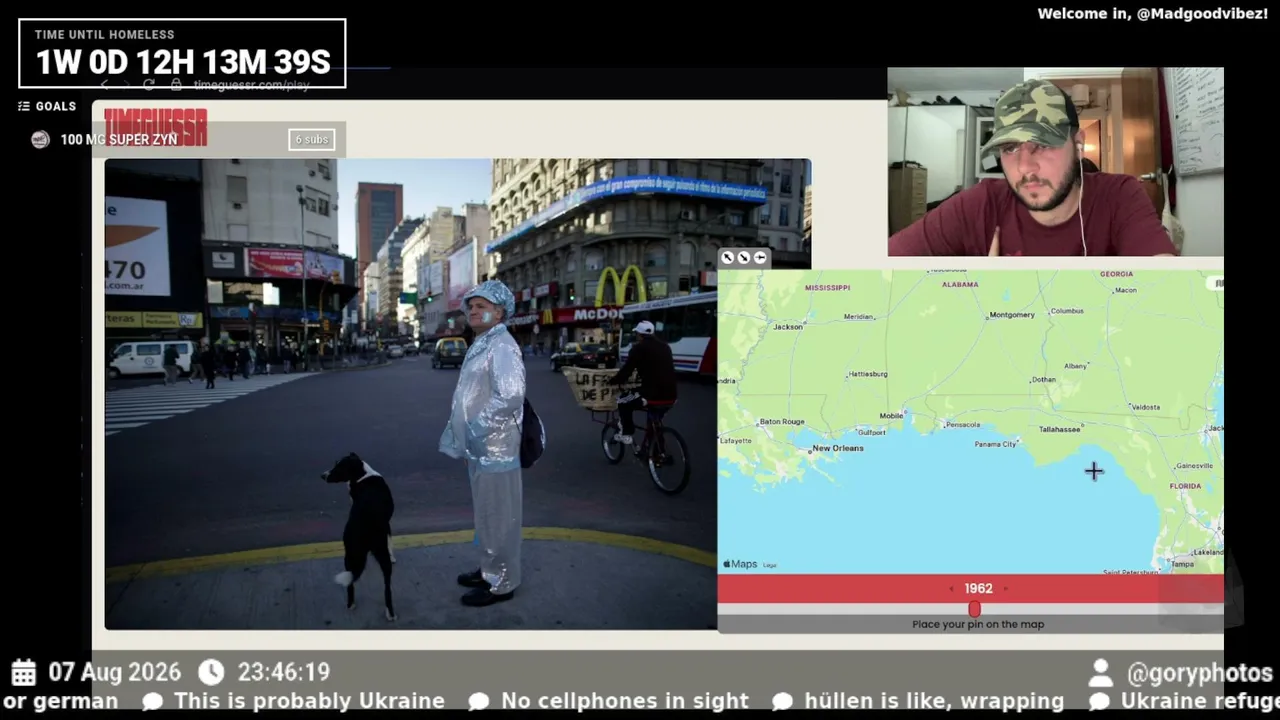Click the streamer webcam feed
Screen dimensions: 1280x720
(x=1055, y=162)
